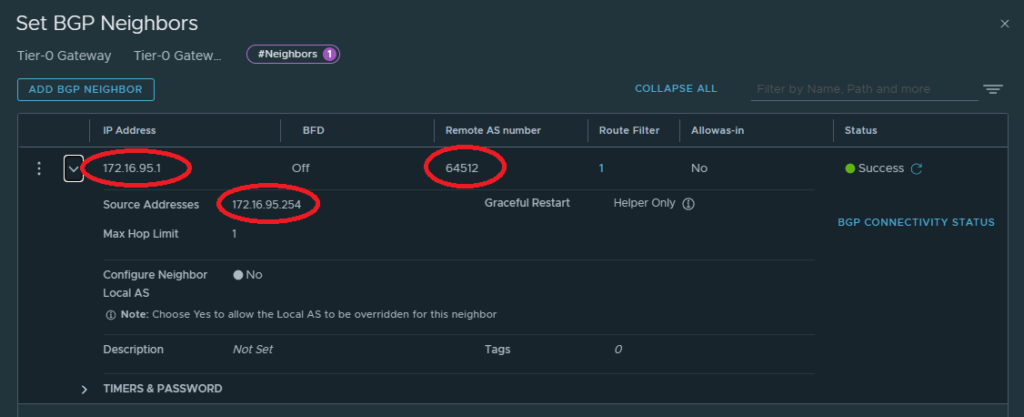Expand the TIMERS & PASSWORD section
1024x417 pixels.
tap(85, 389)
